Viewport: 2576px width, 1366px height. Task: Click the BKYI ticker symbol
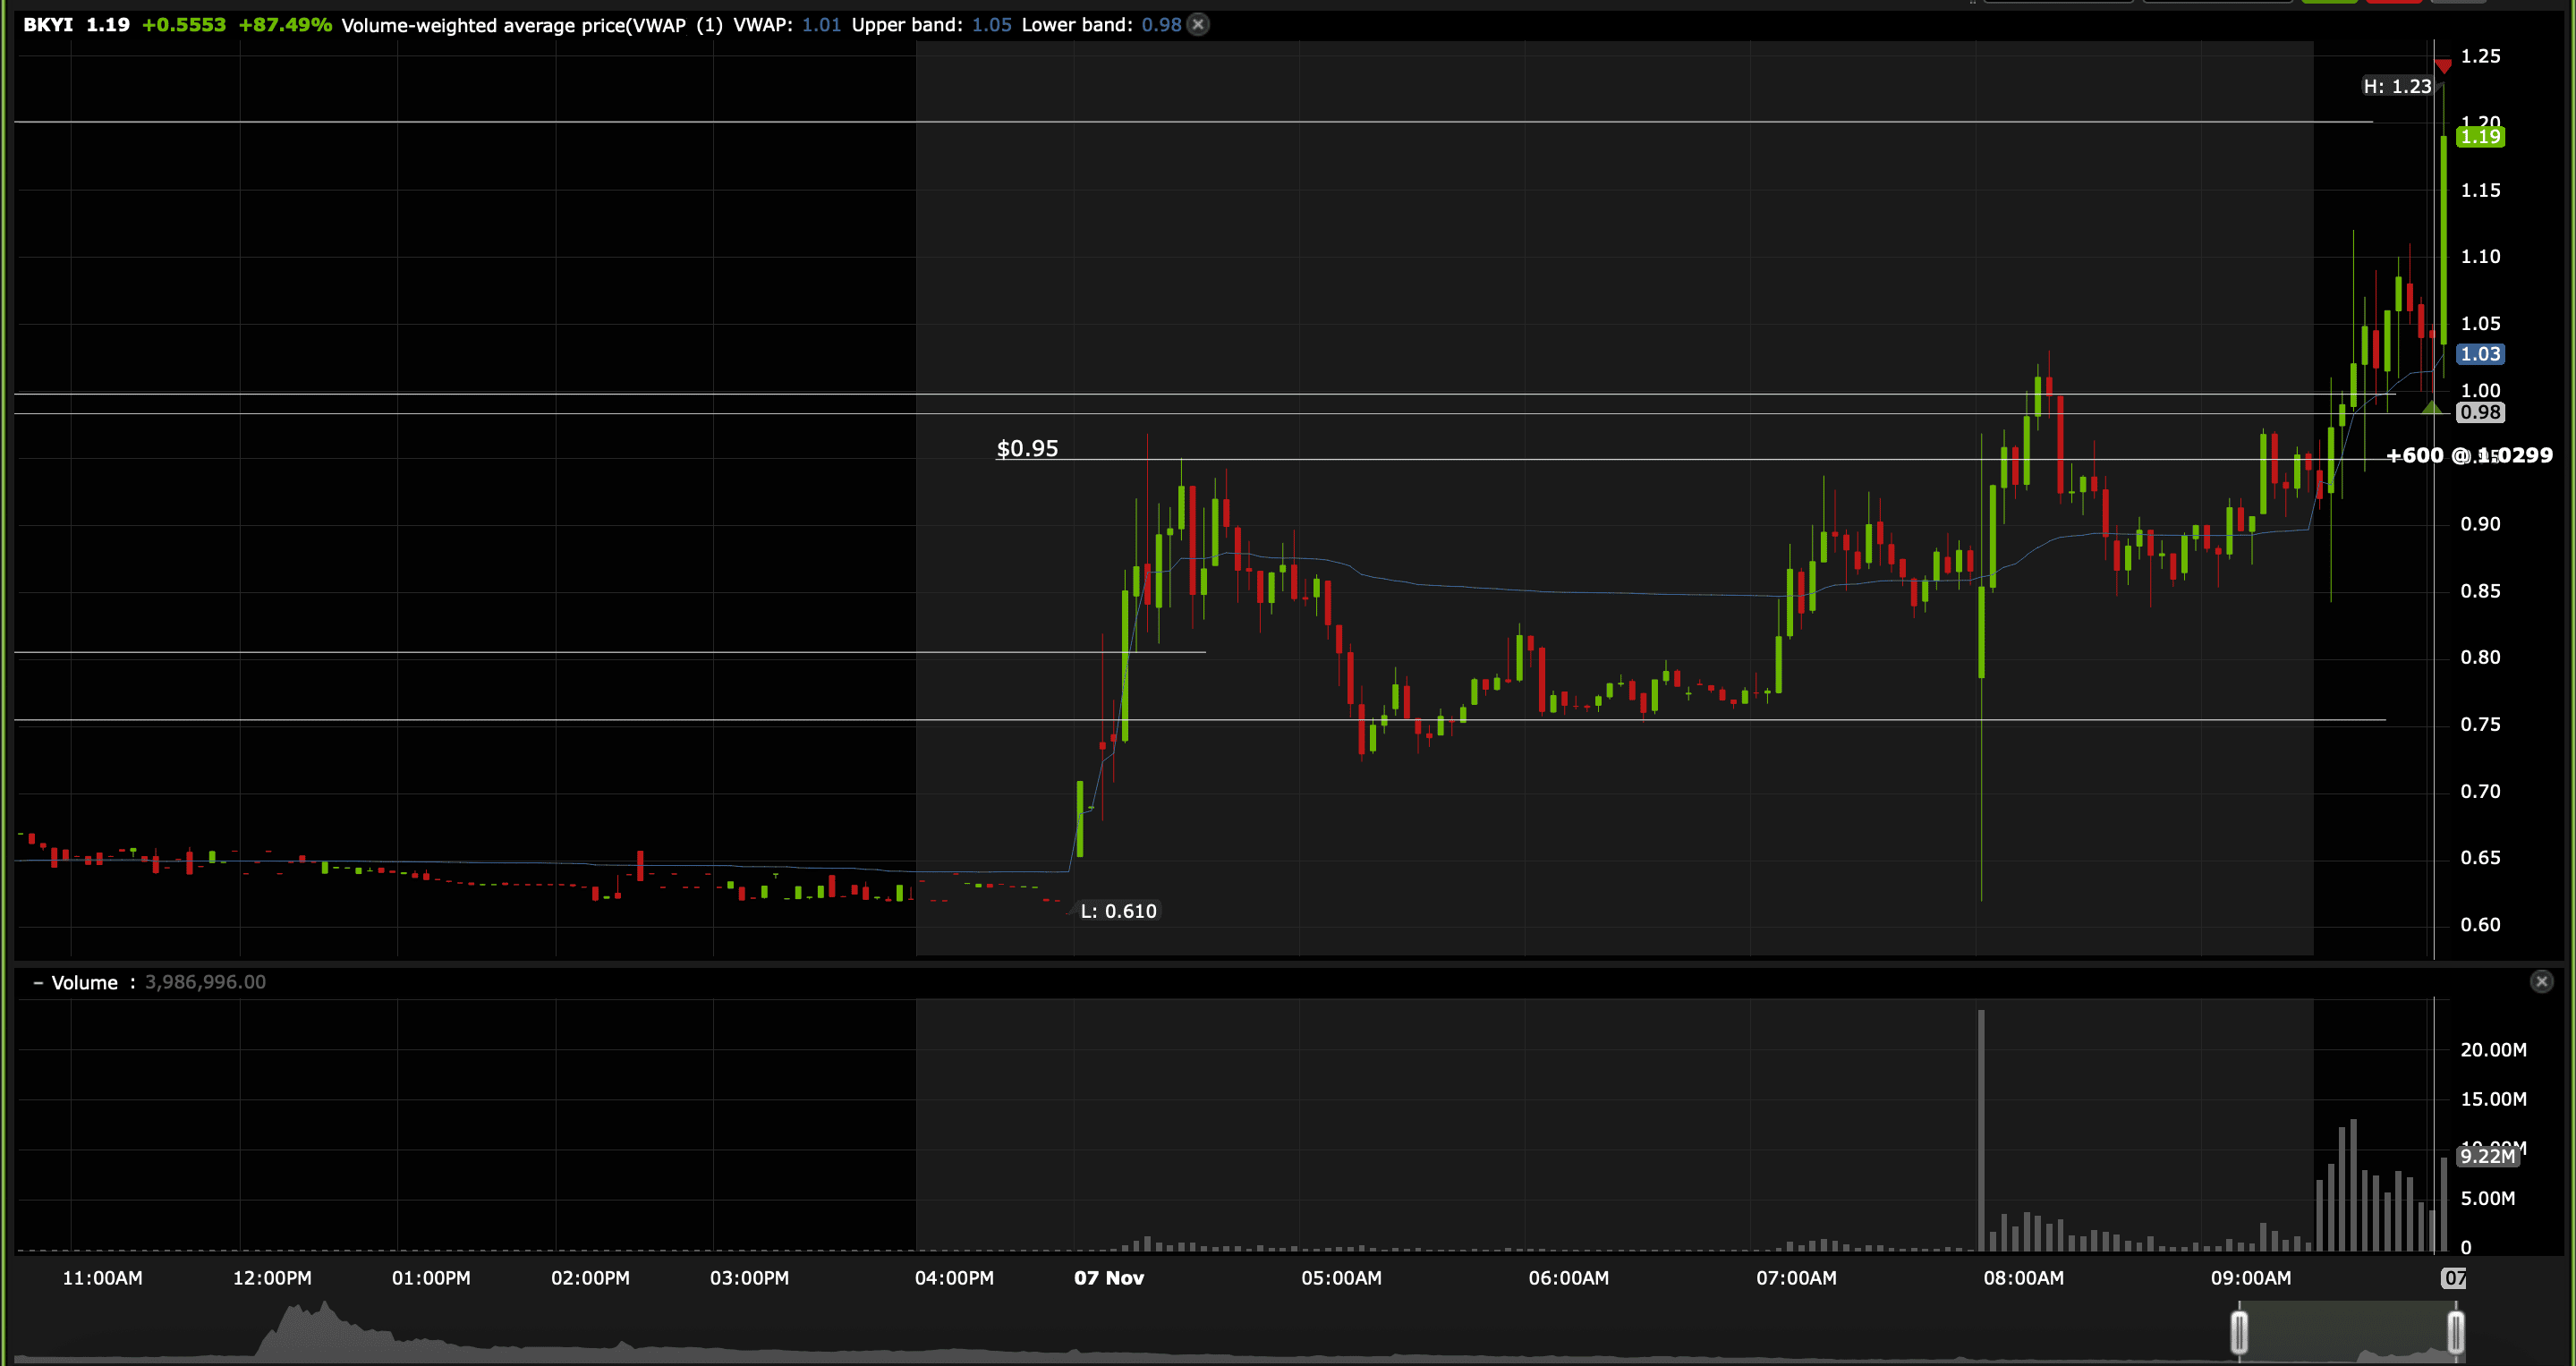pyautogui.click(x=48, y=25)
